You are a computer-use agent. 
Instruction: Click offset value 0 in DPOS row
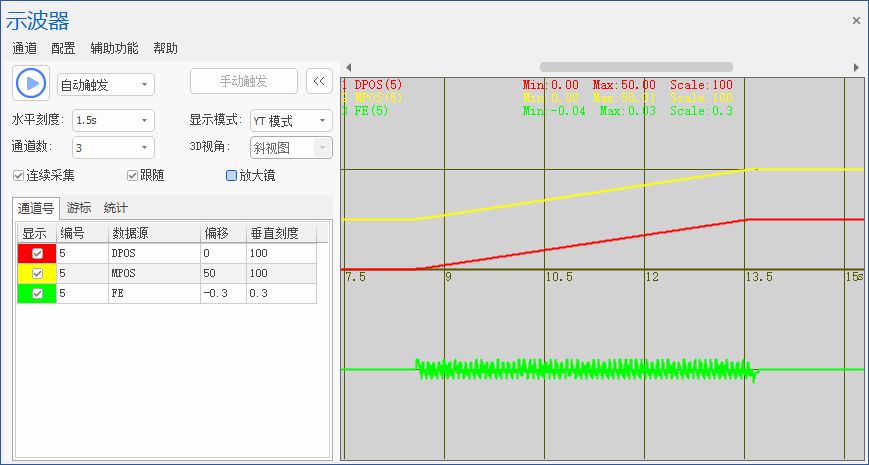coord(223,253)
